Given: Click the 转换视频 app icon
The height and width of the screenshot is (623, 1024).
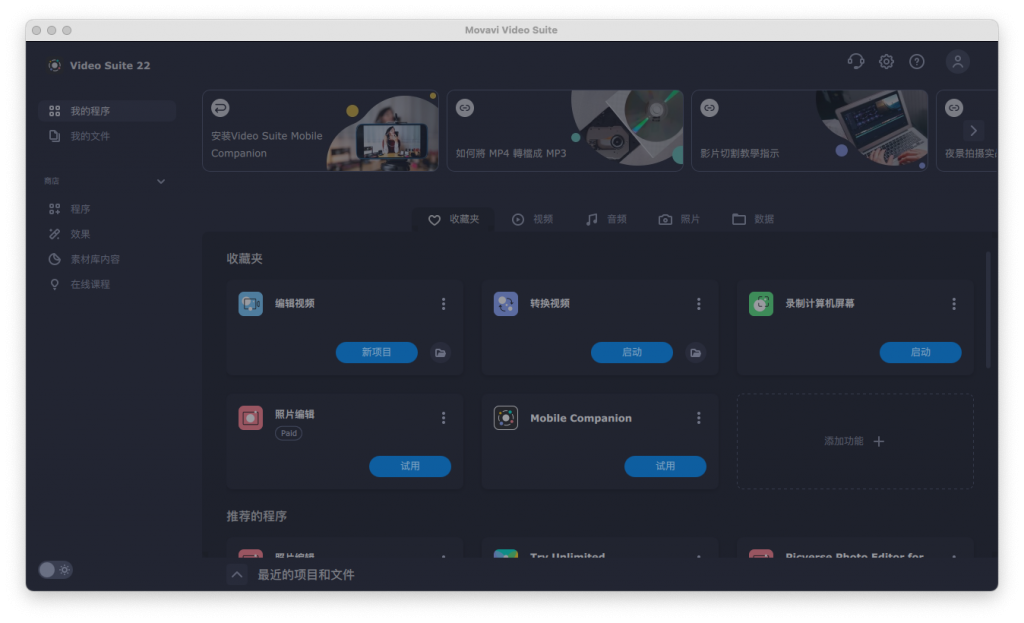Looking at the screenshot, I should coord(505,304).
